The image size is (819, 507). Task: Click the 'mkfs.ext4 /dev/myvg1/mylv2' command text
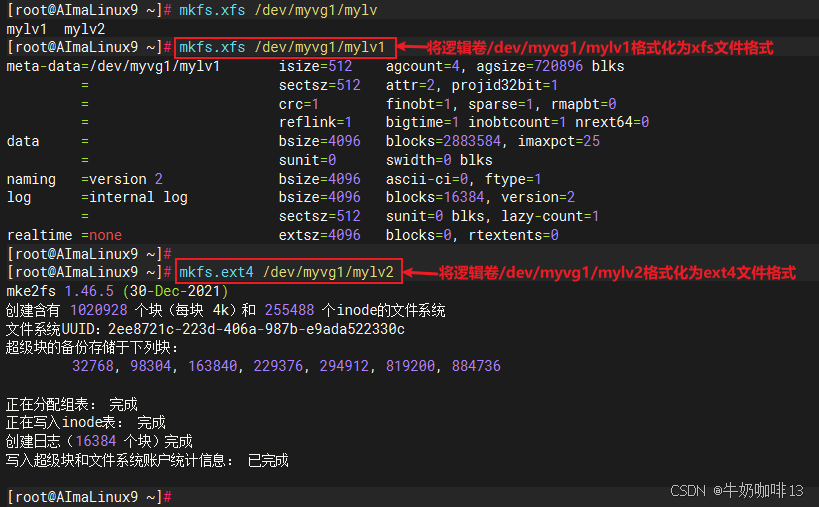(286, 272)
